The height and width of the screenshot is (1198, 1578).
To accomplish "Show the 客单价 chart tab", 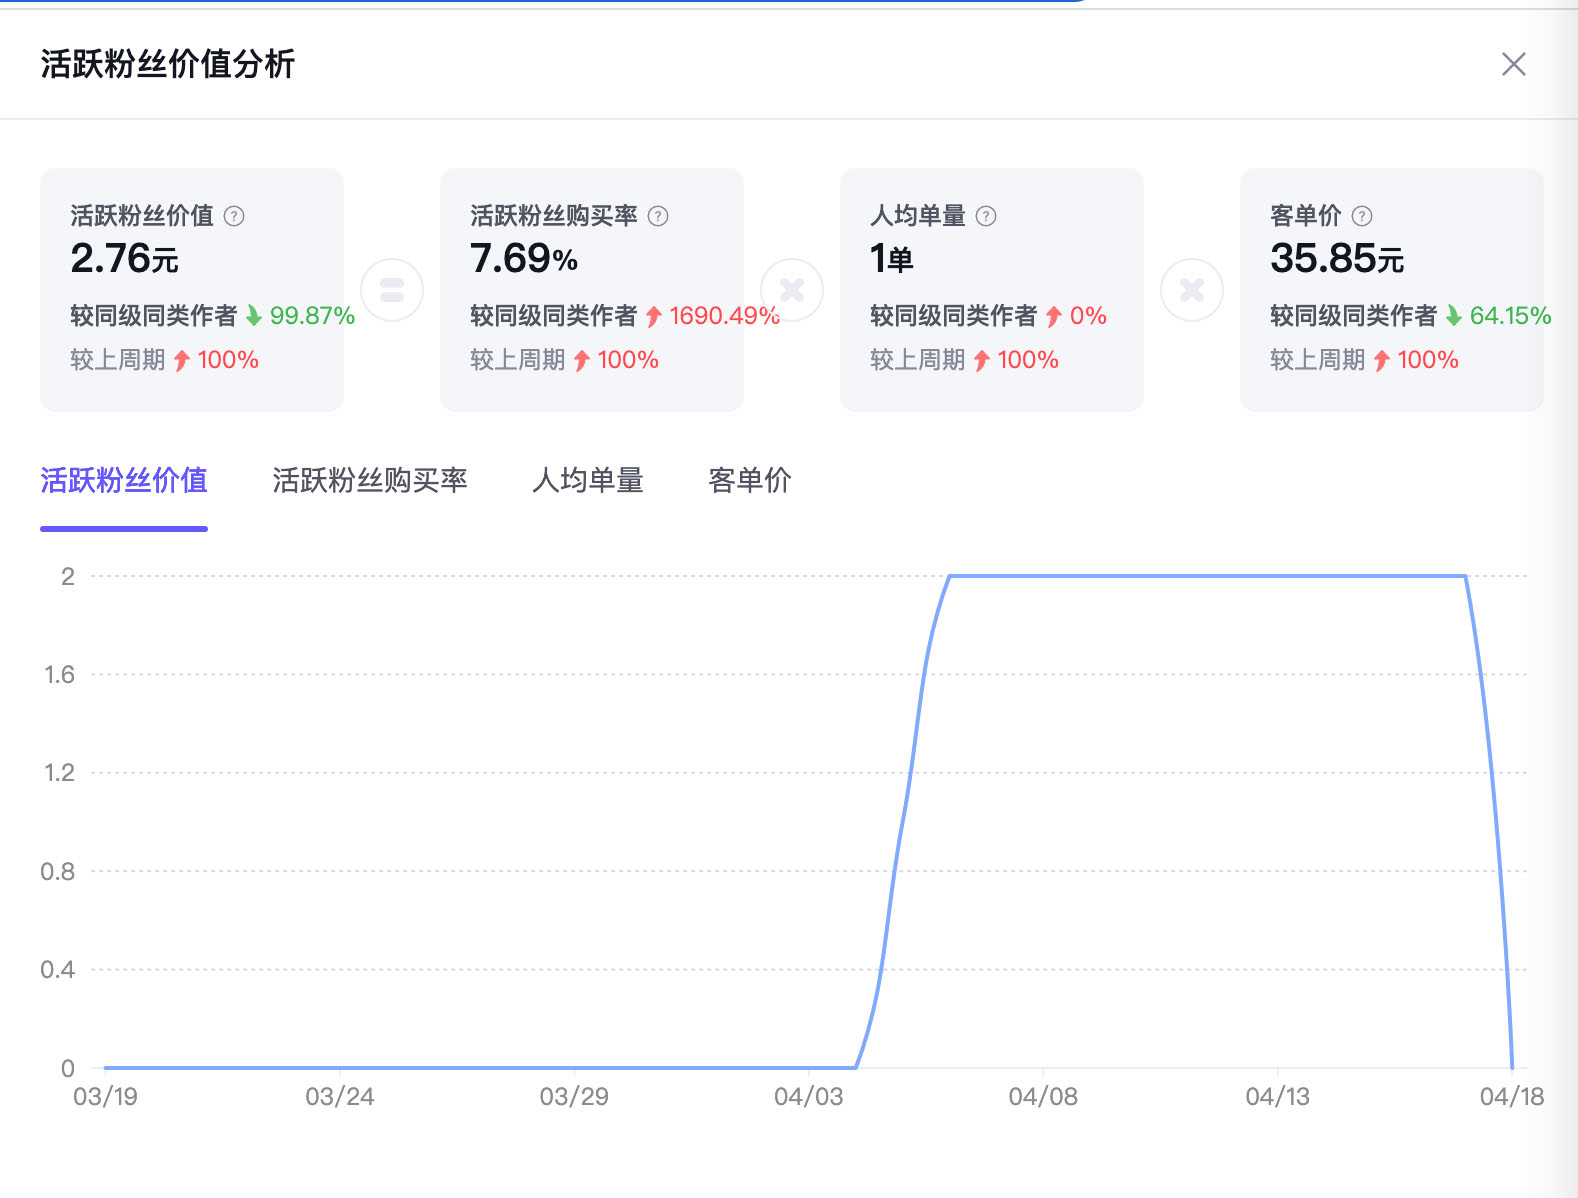I will (x=750, y=481).
